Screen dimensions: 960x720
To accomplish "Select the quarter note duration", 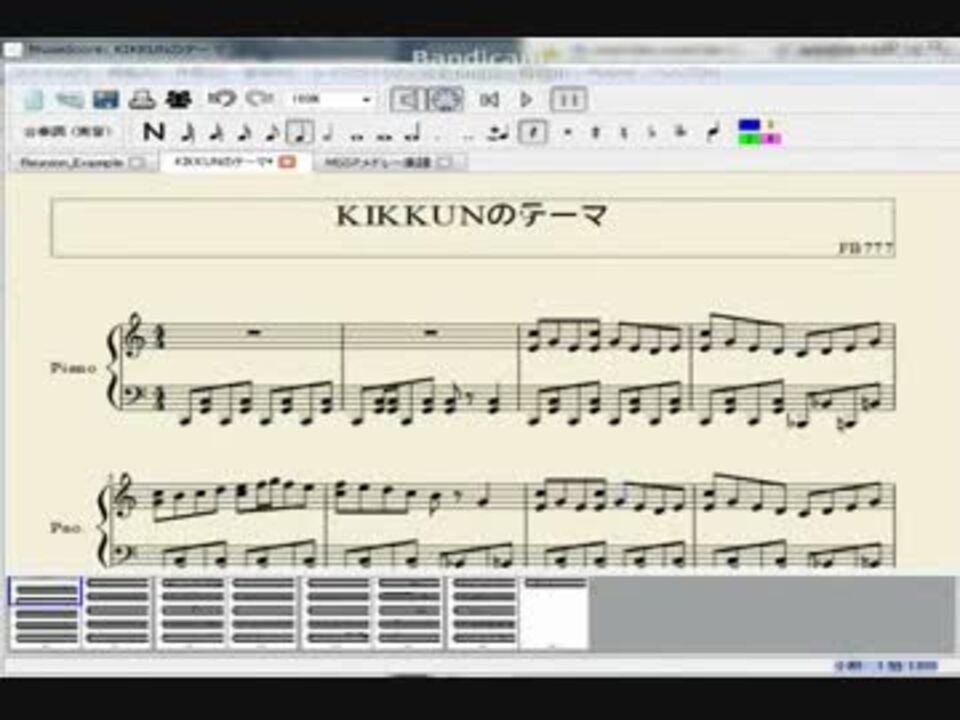I will click(300, 132).
